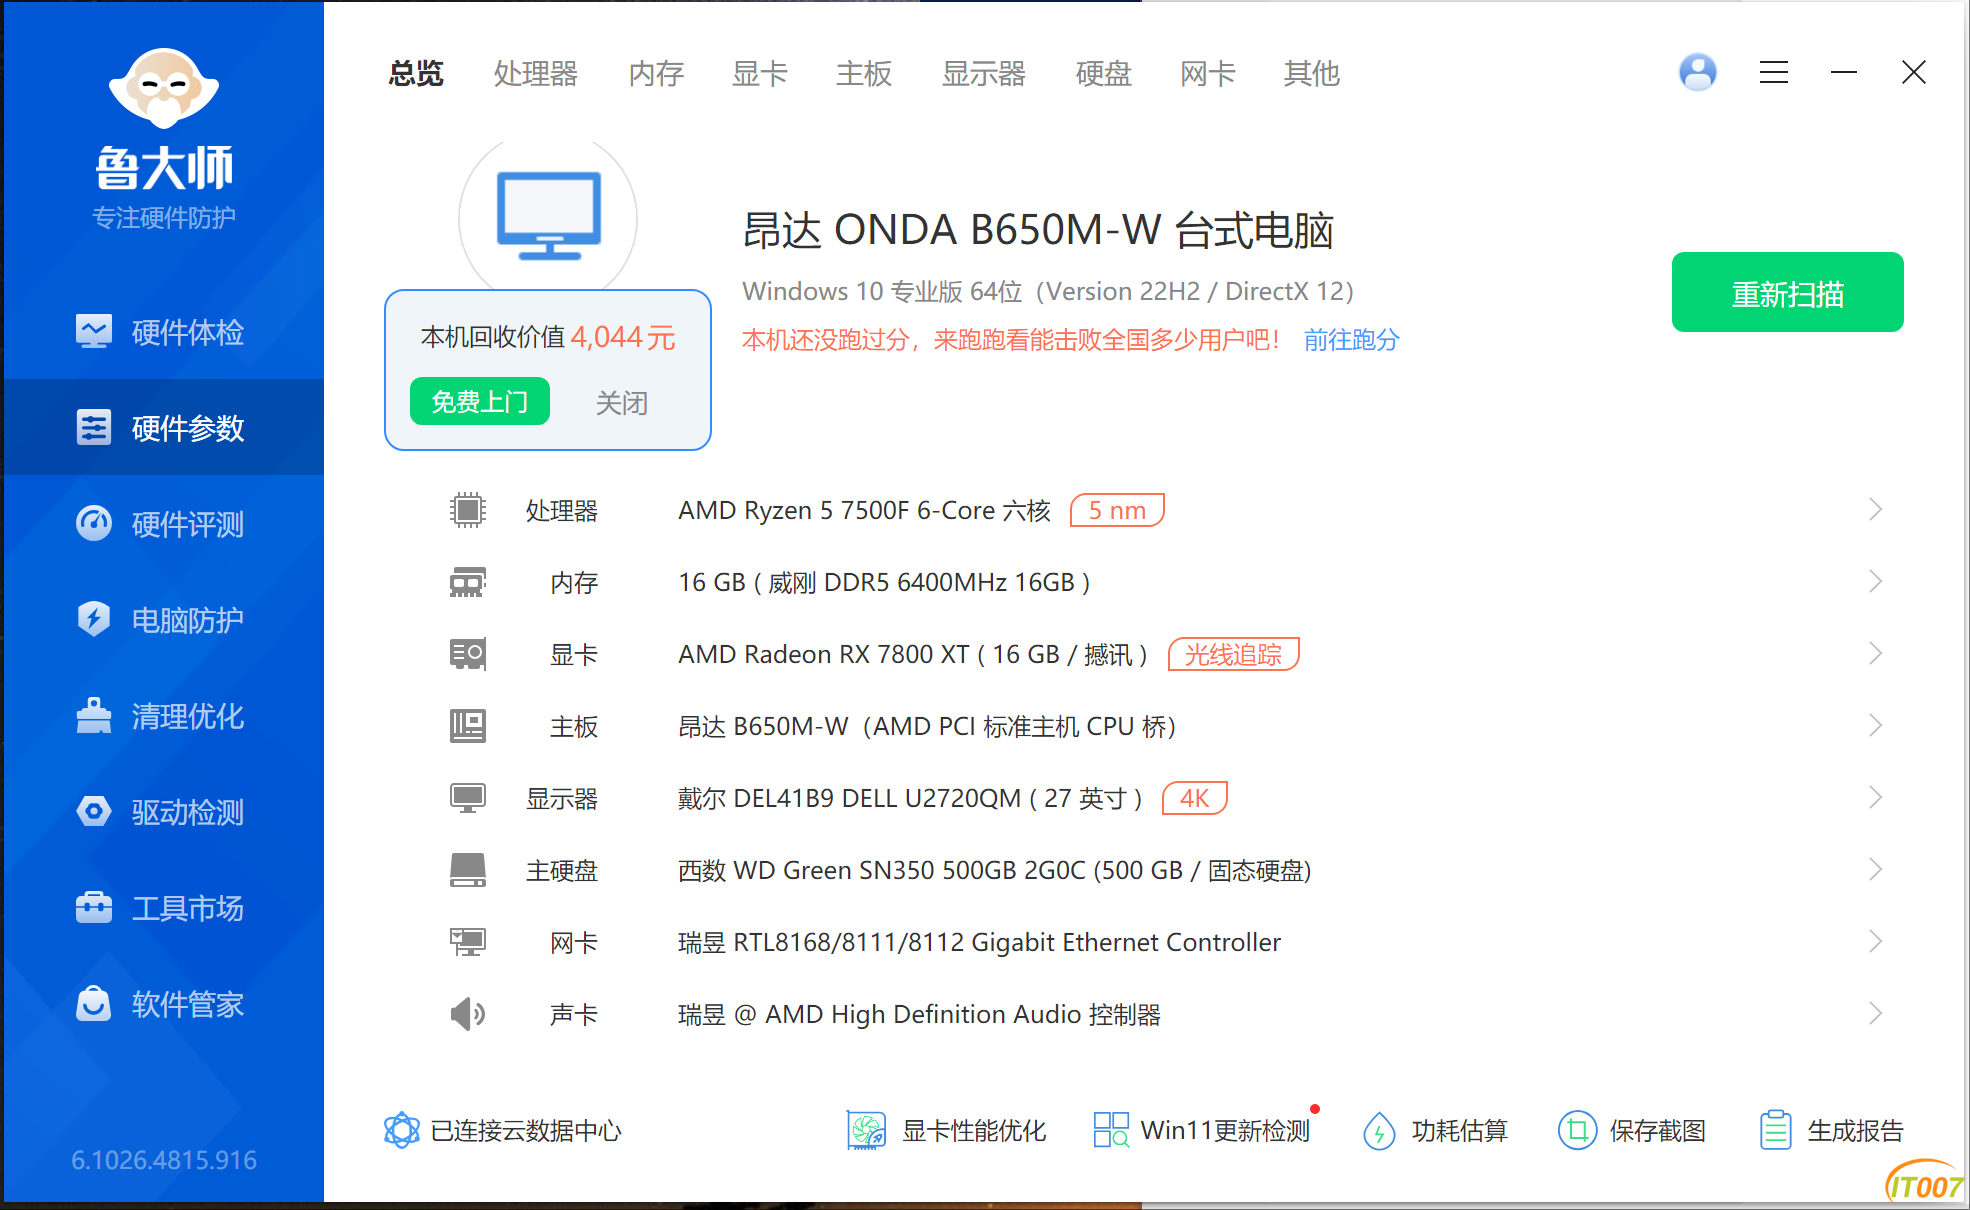Viewport: 1970px width, 1210px height.
Task: Click the cloud data center status icon
Action: pyautogui.click(x=402, y=1130)
